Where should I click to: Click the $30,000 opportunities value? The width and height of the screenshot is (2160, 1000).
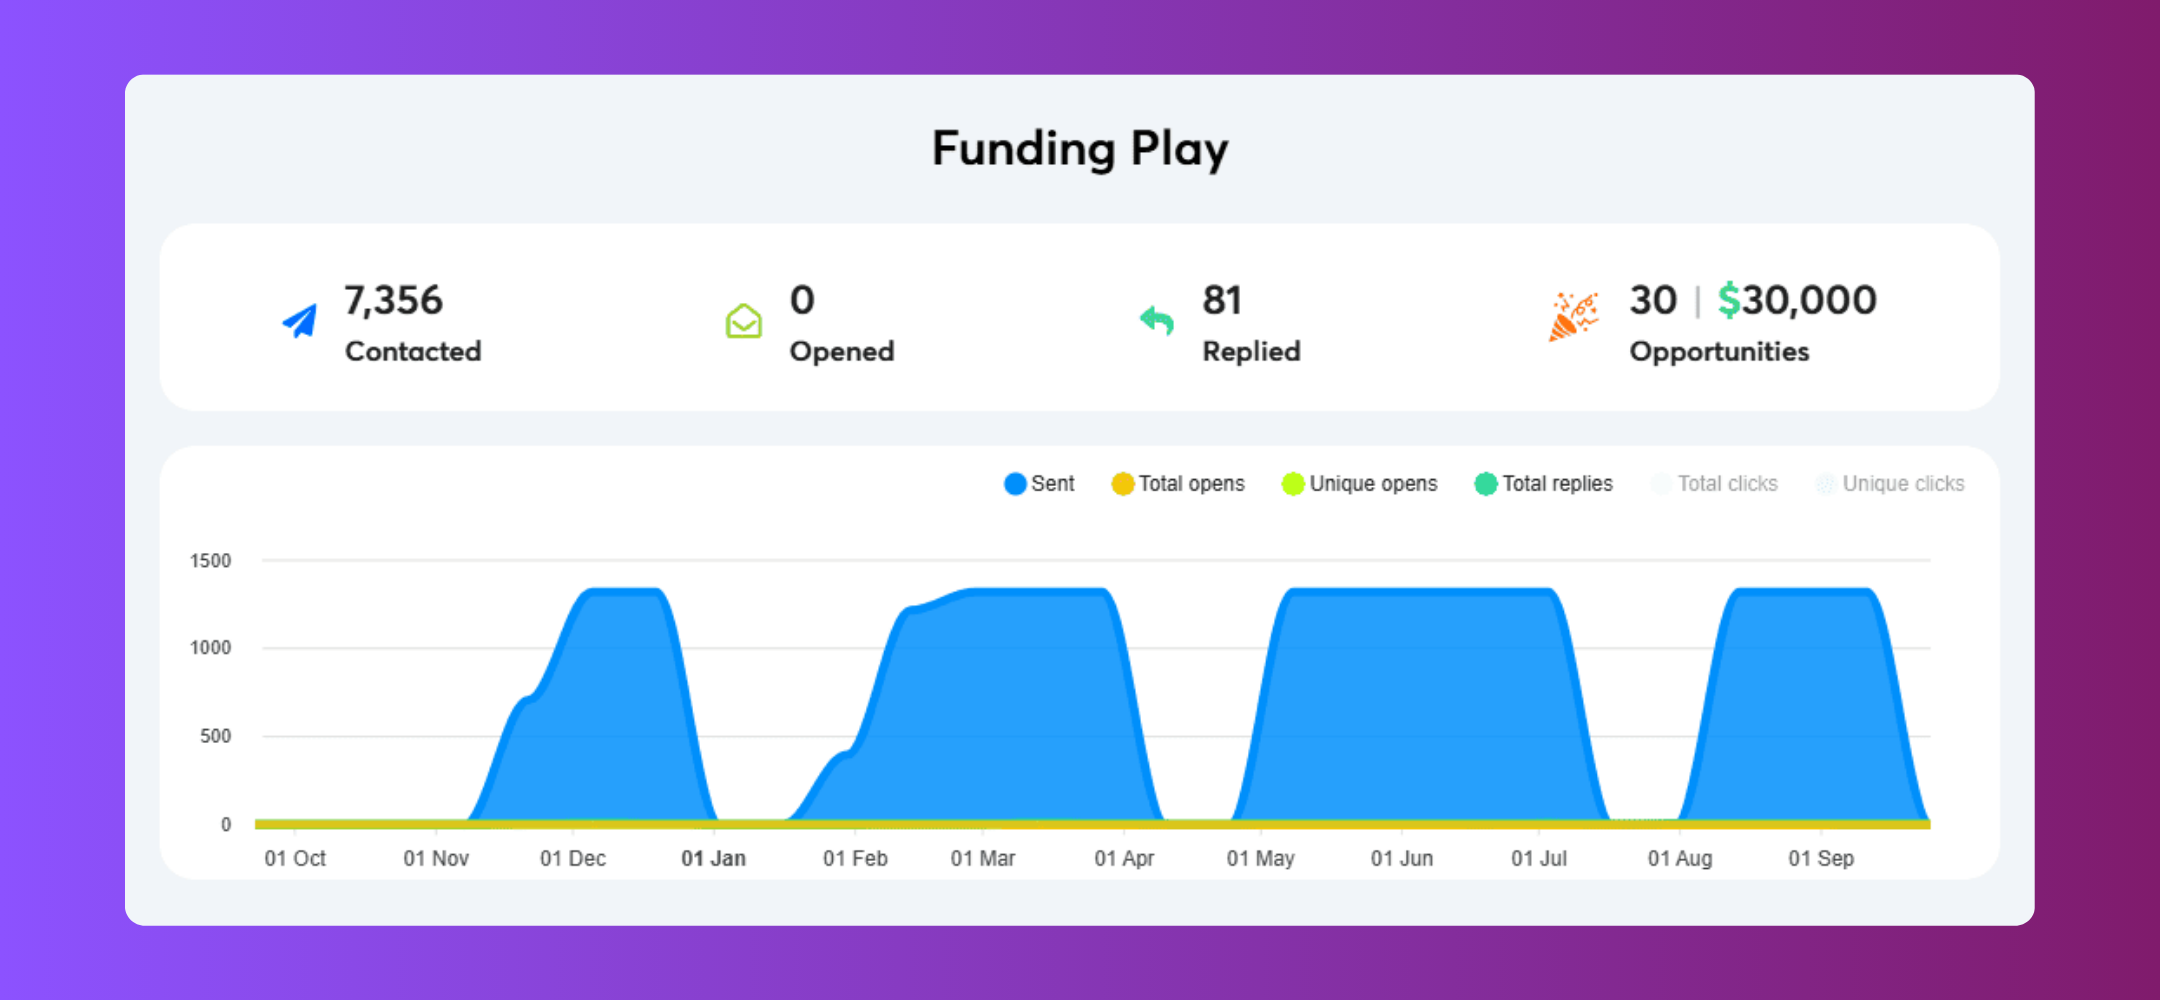point(1797,300)
